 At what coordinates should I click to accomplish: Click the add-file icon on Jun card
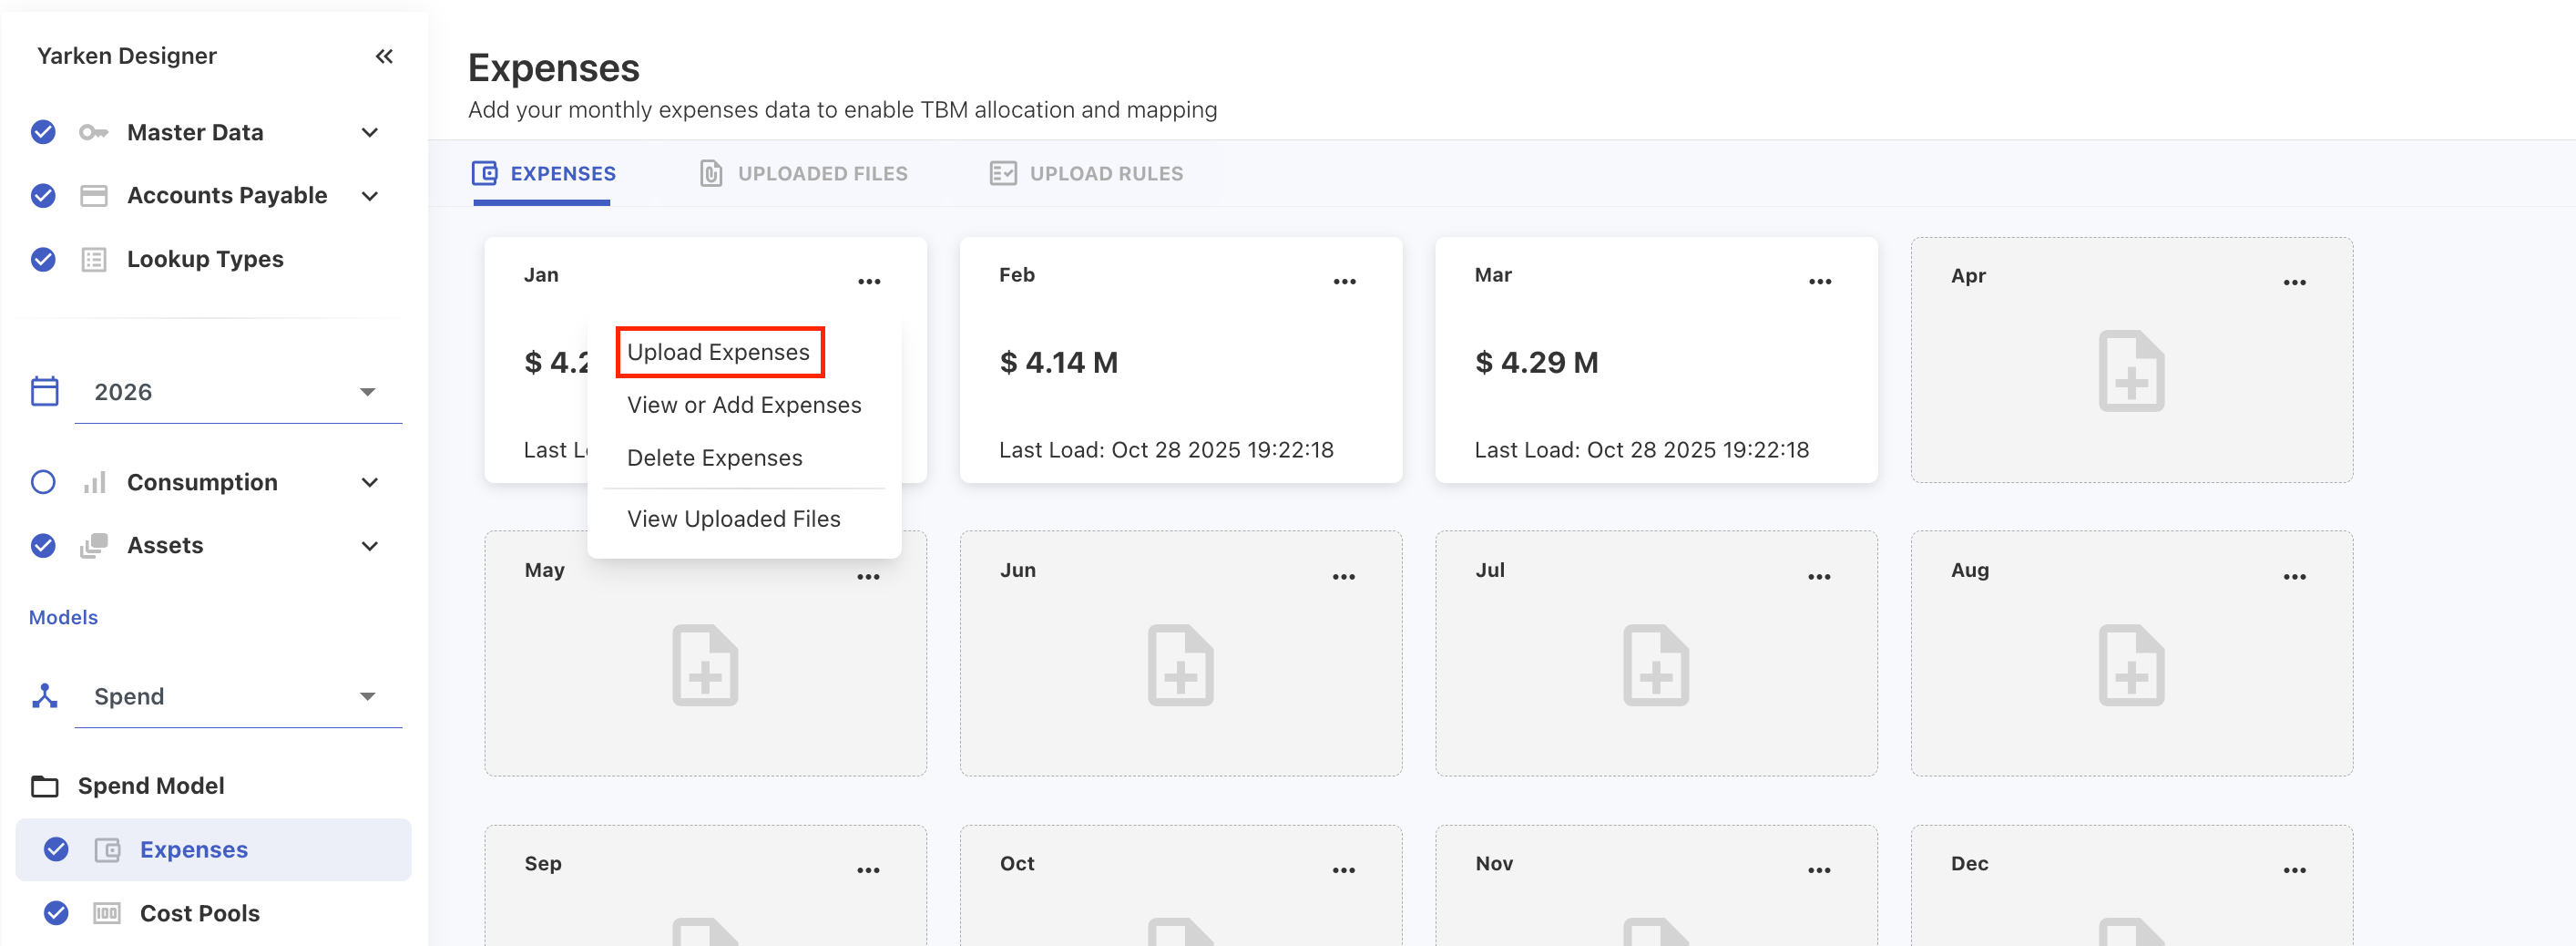1180,665
